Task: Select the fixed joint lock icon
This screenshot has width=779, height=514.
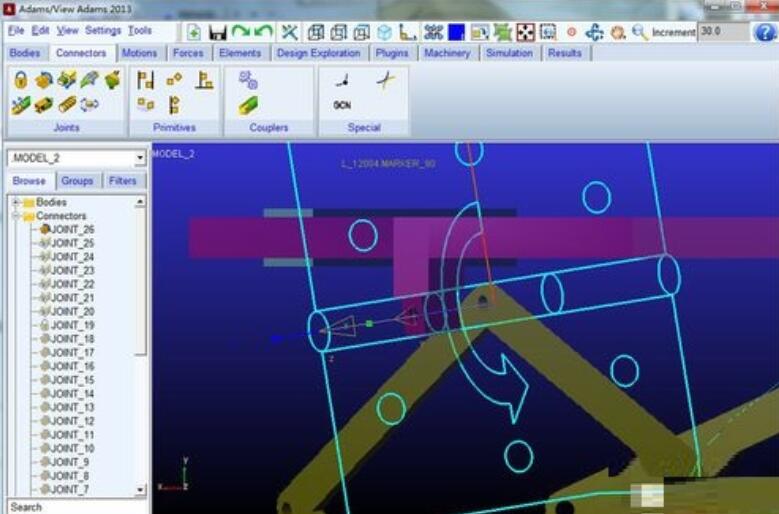Action: click(21, 79)
